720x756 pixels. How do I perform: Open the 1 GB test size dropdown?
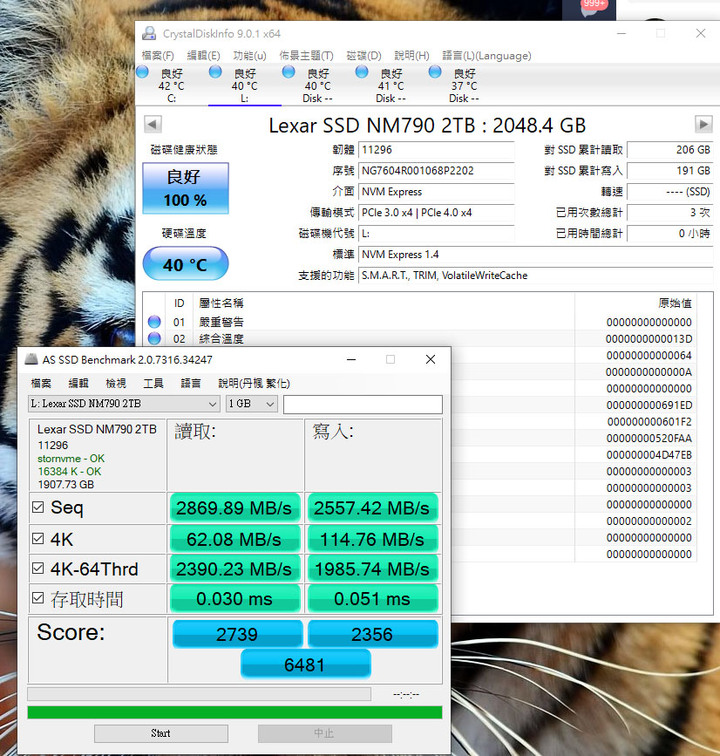coord(252,404)
